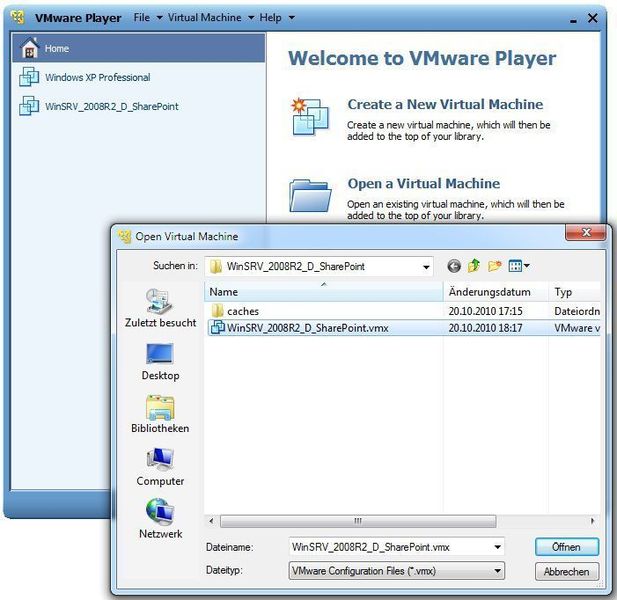Go up one folder level in dialog
This screenshot has height=600, width=617.
pyautogui.click(x=474, y=266)
